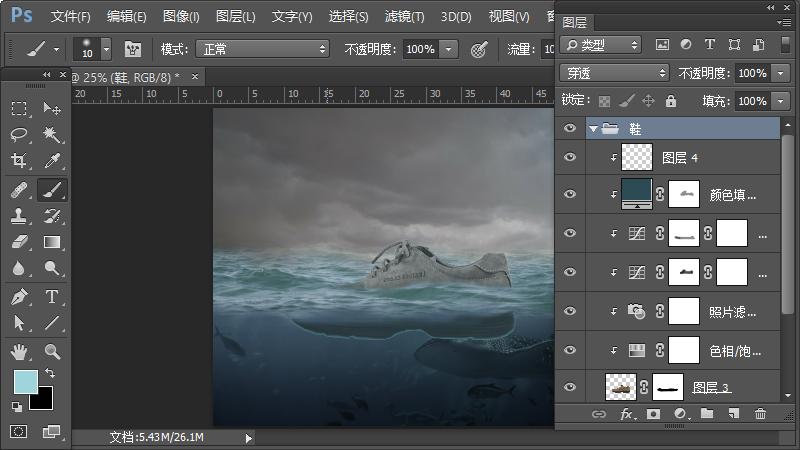Select the Path Selection tool
Image resolution: width=800 pixels, height=450 pixels.
point(19,322)
